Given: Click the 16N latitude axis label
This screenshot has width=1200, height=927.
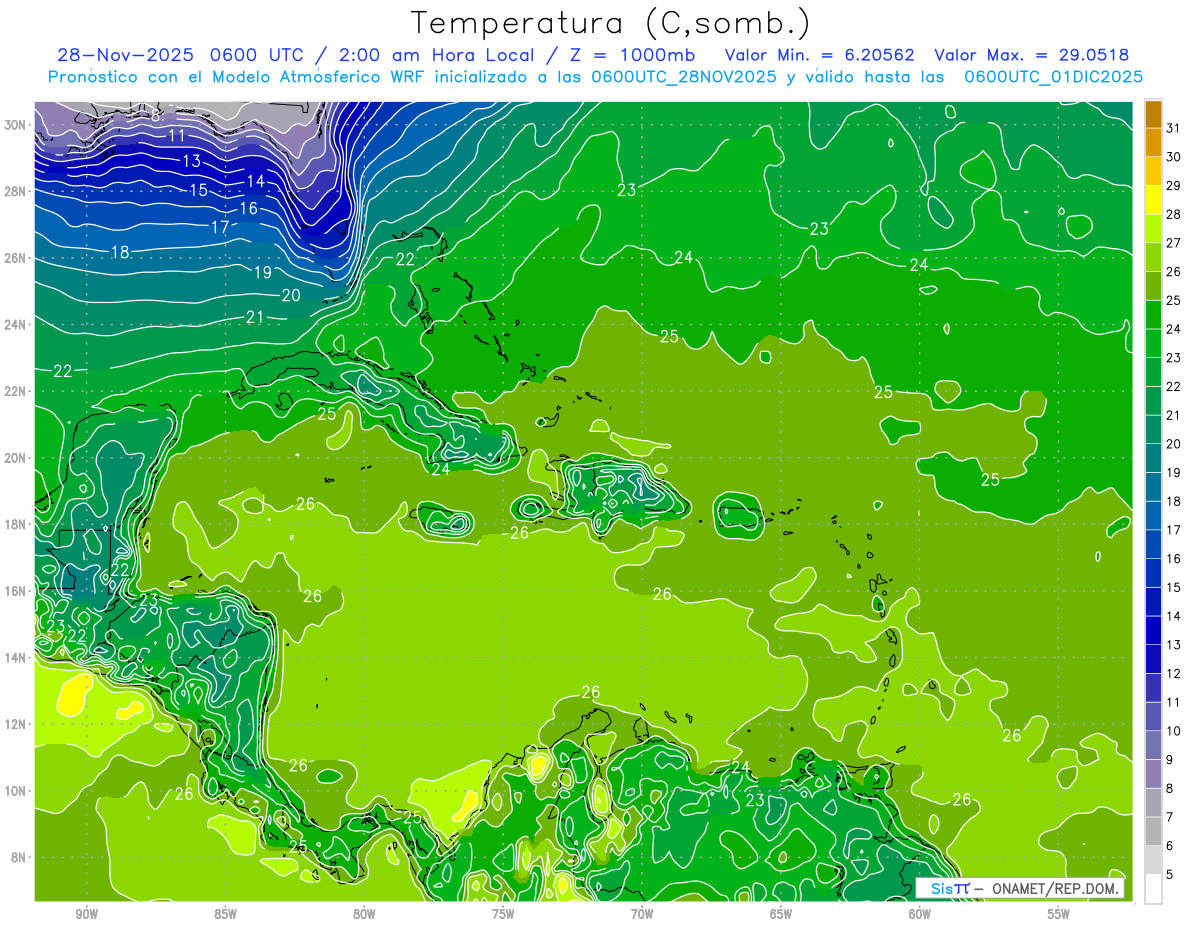Looking at the screenshot, I should (15, 591).
